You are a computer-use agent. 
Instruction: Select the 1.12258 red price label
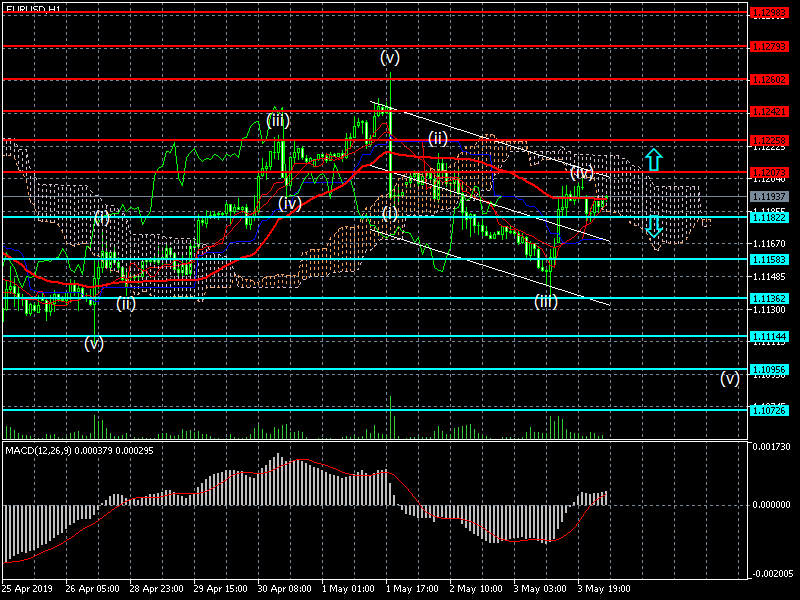pos(769,140)
